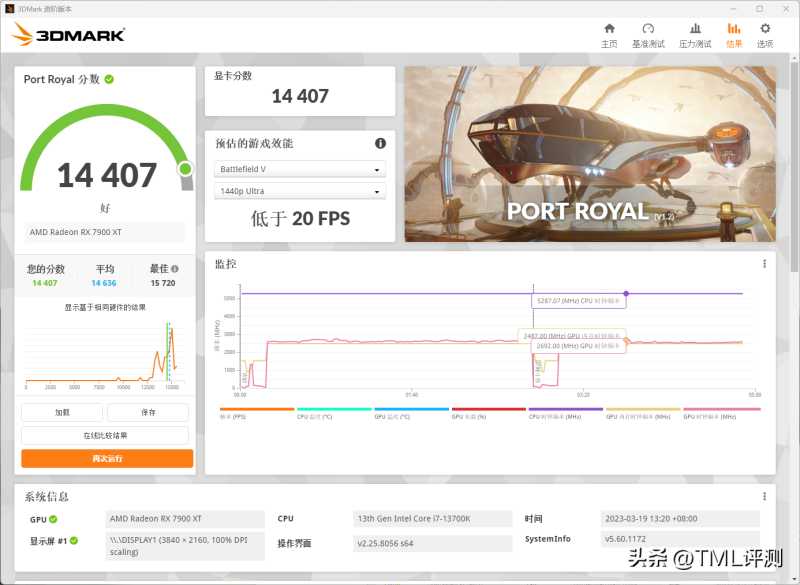Expand the 1440p Ultra resolution dropdown
Viewport: 800px width, 585px height.
coord(299,191)
